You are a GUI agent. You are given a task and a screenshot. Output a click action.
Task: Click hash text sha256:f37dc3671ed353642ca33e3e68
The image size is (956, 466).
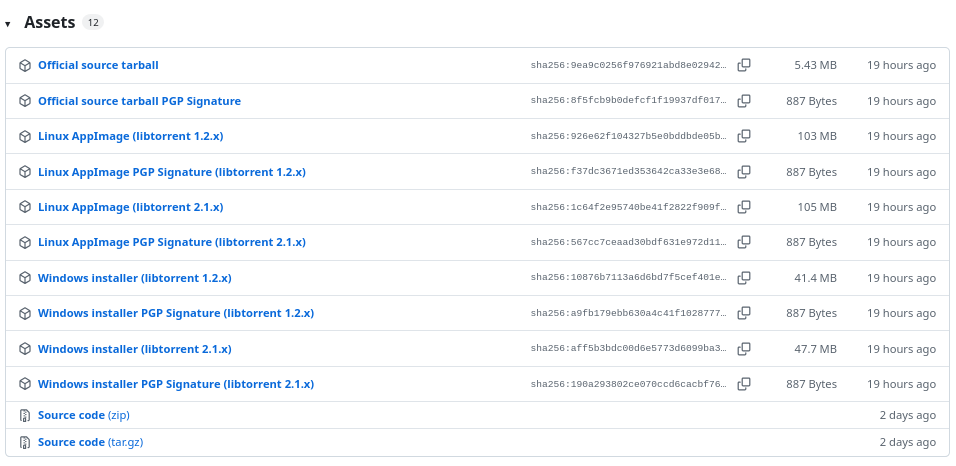(629, 172)
